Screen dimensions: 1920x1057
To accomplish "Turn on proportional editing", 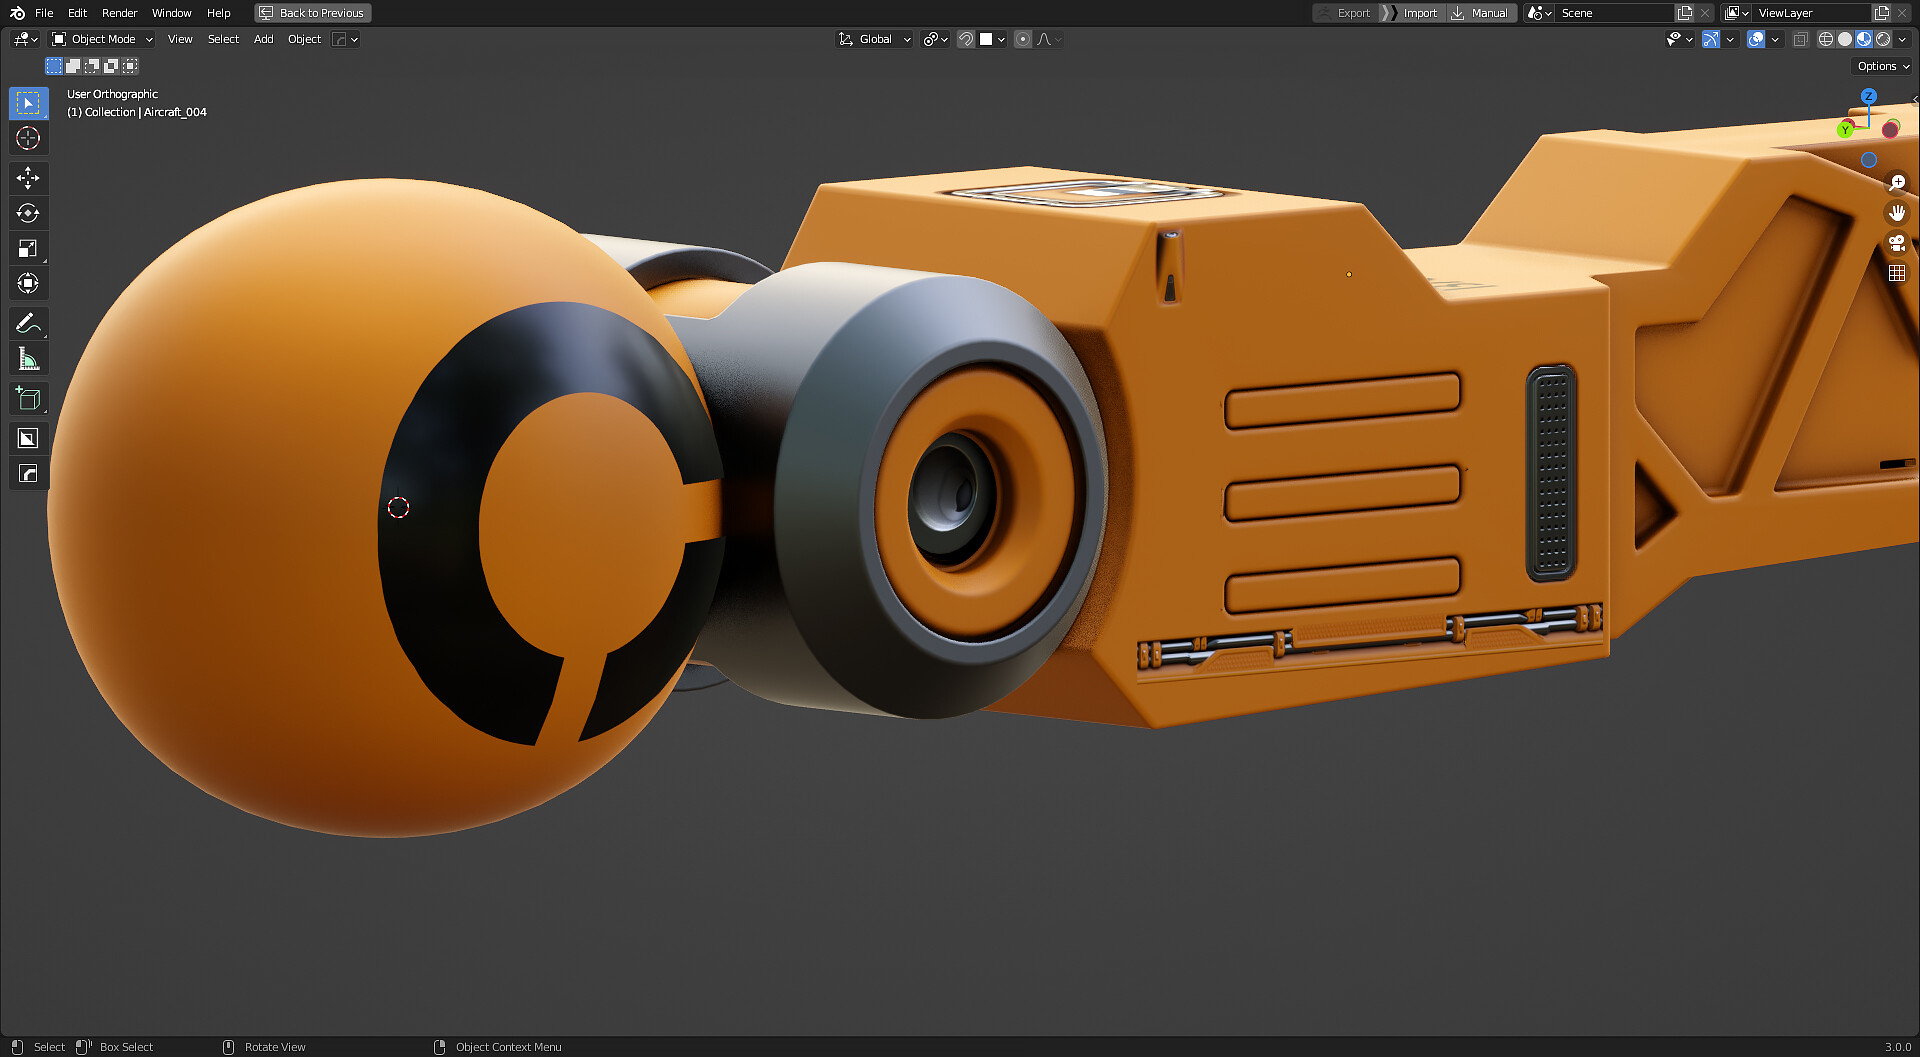I will pos(1022,39).
